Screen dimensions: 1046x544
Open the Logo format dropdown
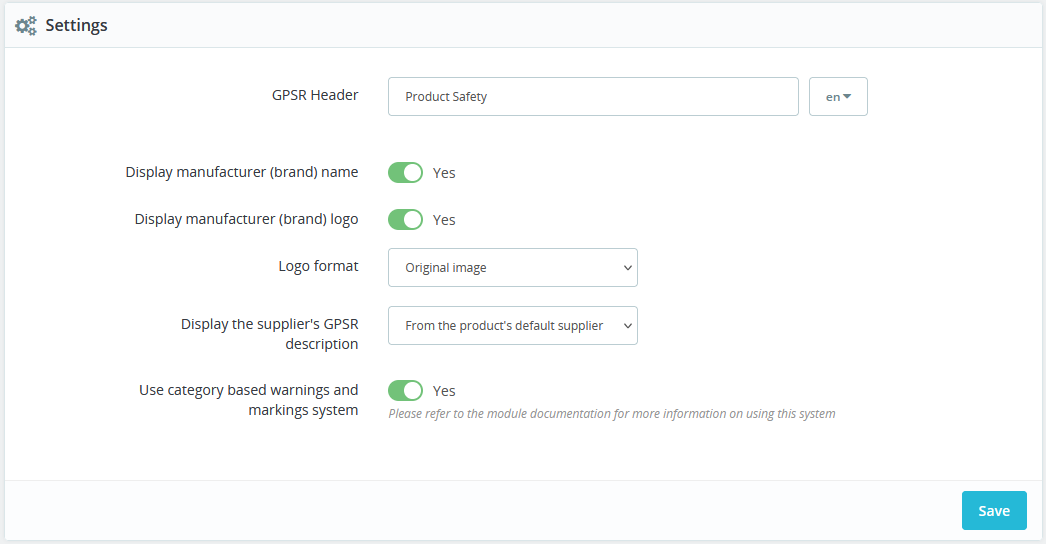512,268
